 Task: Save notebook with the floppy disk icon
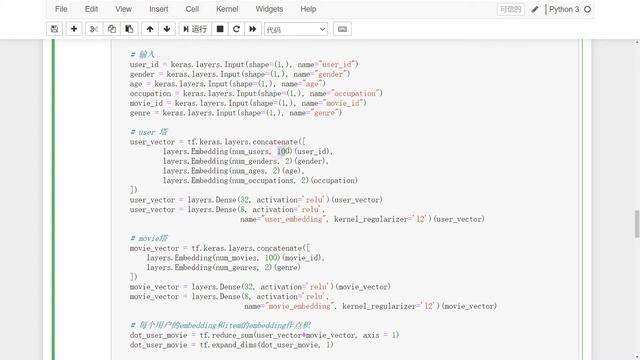[54, 29]
